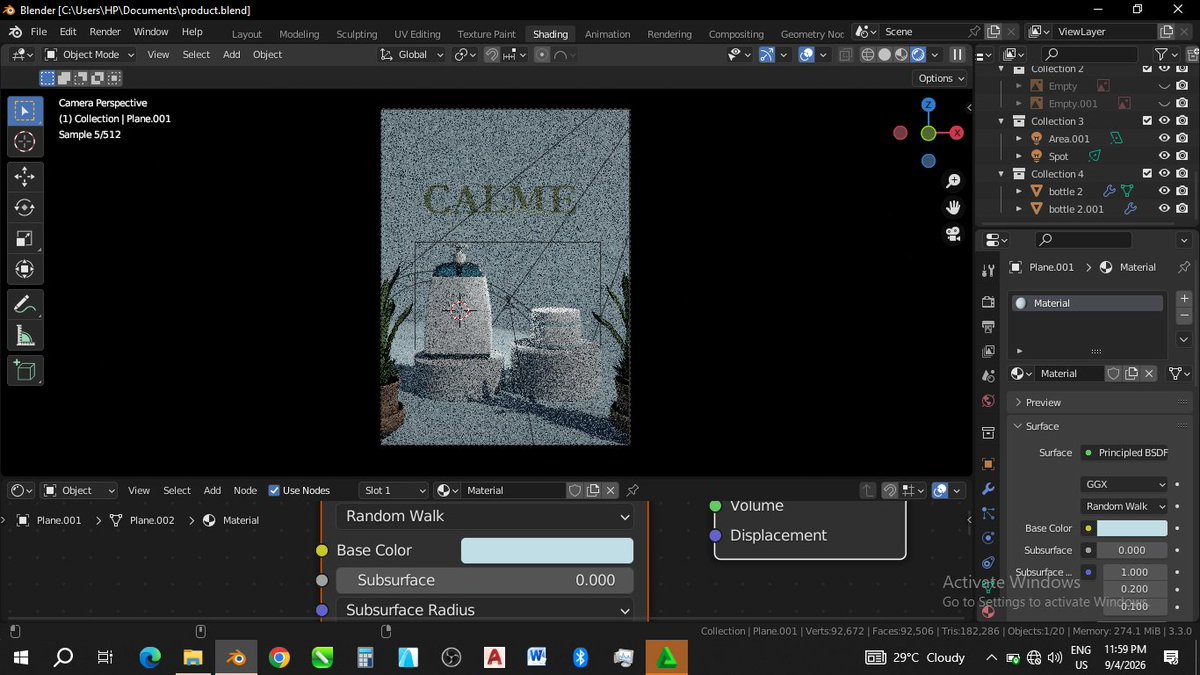Open the Output properties tab

pyautogui.click(x=988, y=327)
